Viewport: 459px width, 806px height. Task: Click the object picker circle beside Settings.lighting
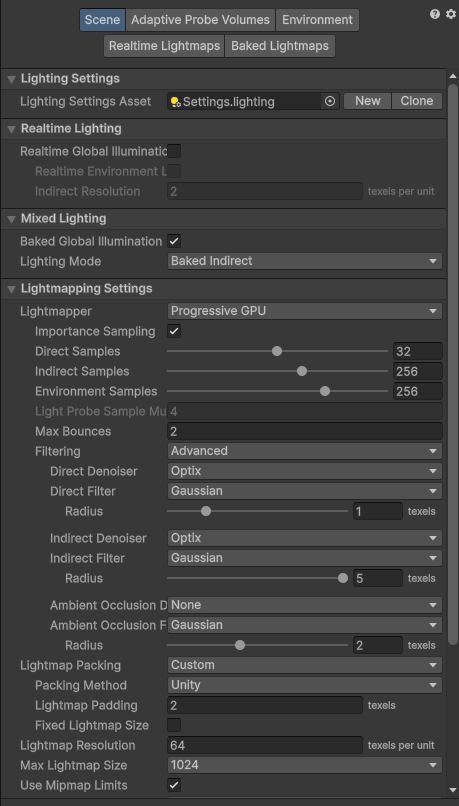point(330,101)
